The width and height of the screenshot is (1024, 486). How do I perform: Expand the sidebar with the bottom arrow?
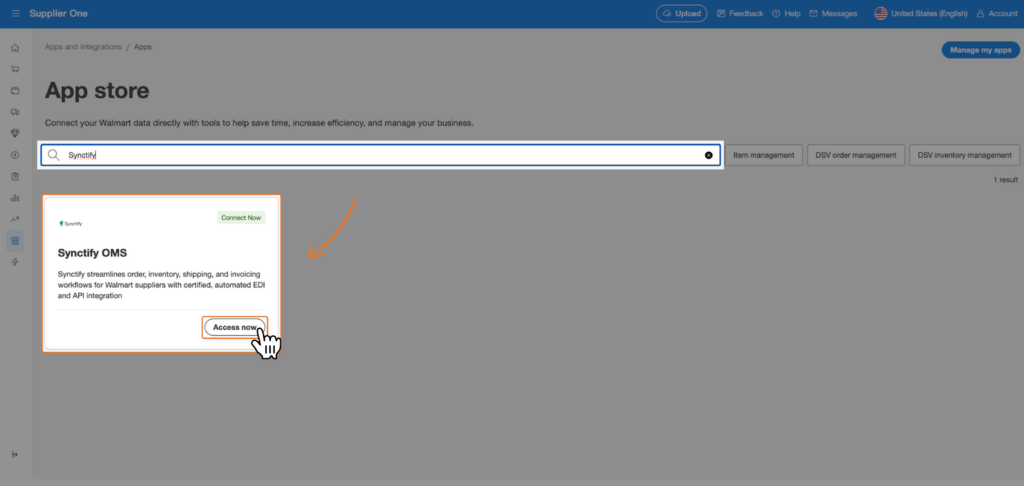coord(15,455)
